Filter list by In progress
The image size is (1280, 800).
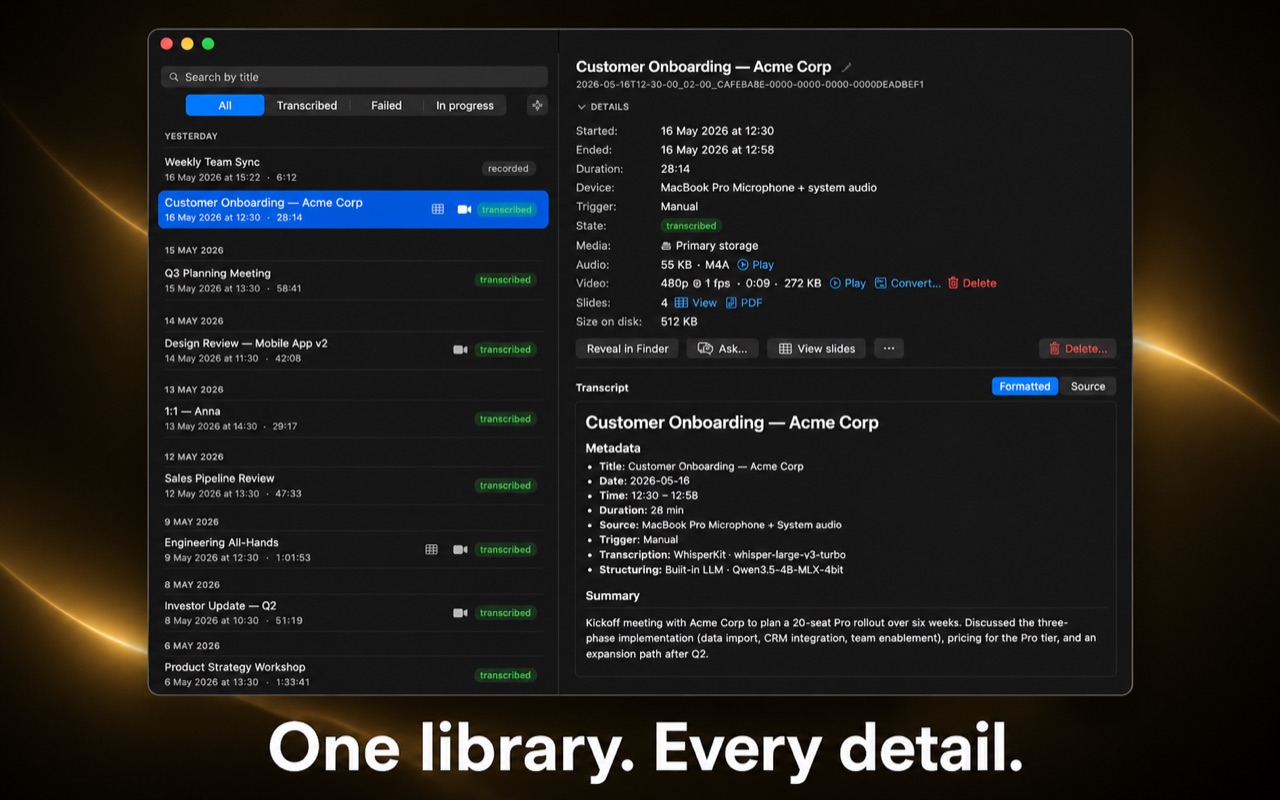tap(465, 105)
